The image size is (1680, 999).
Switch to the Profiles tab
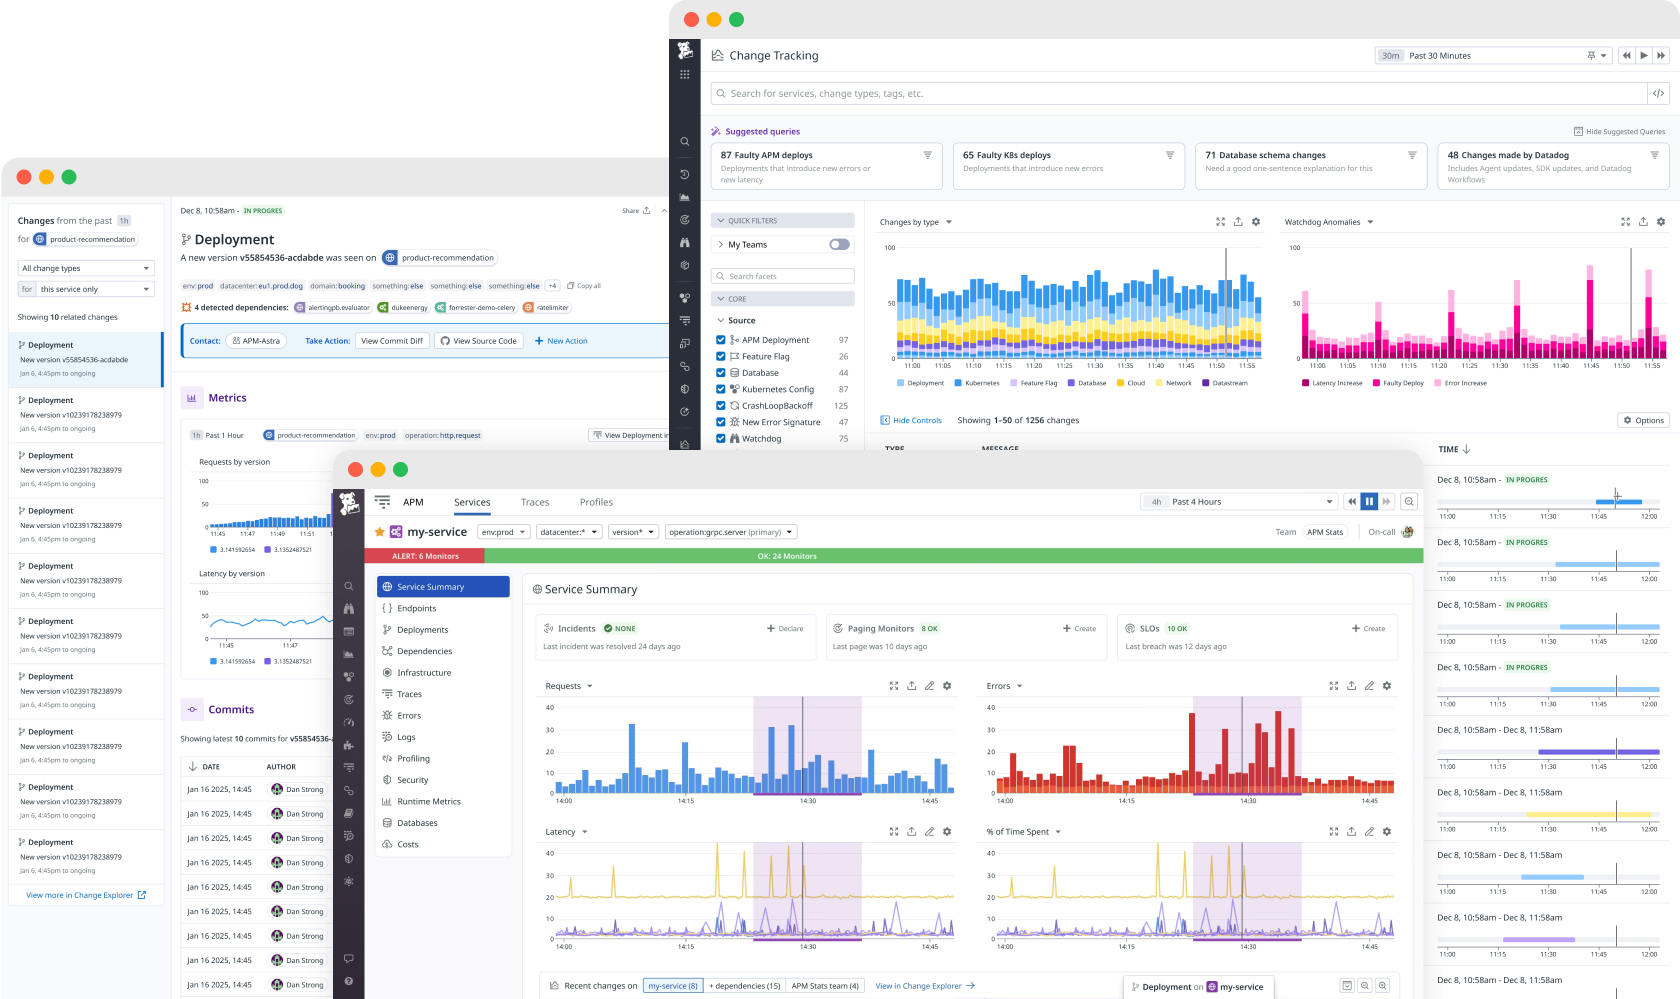tap(596, 502)
